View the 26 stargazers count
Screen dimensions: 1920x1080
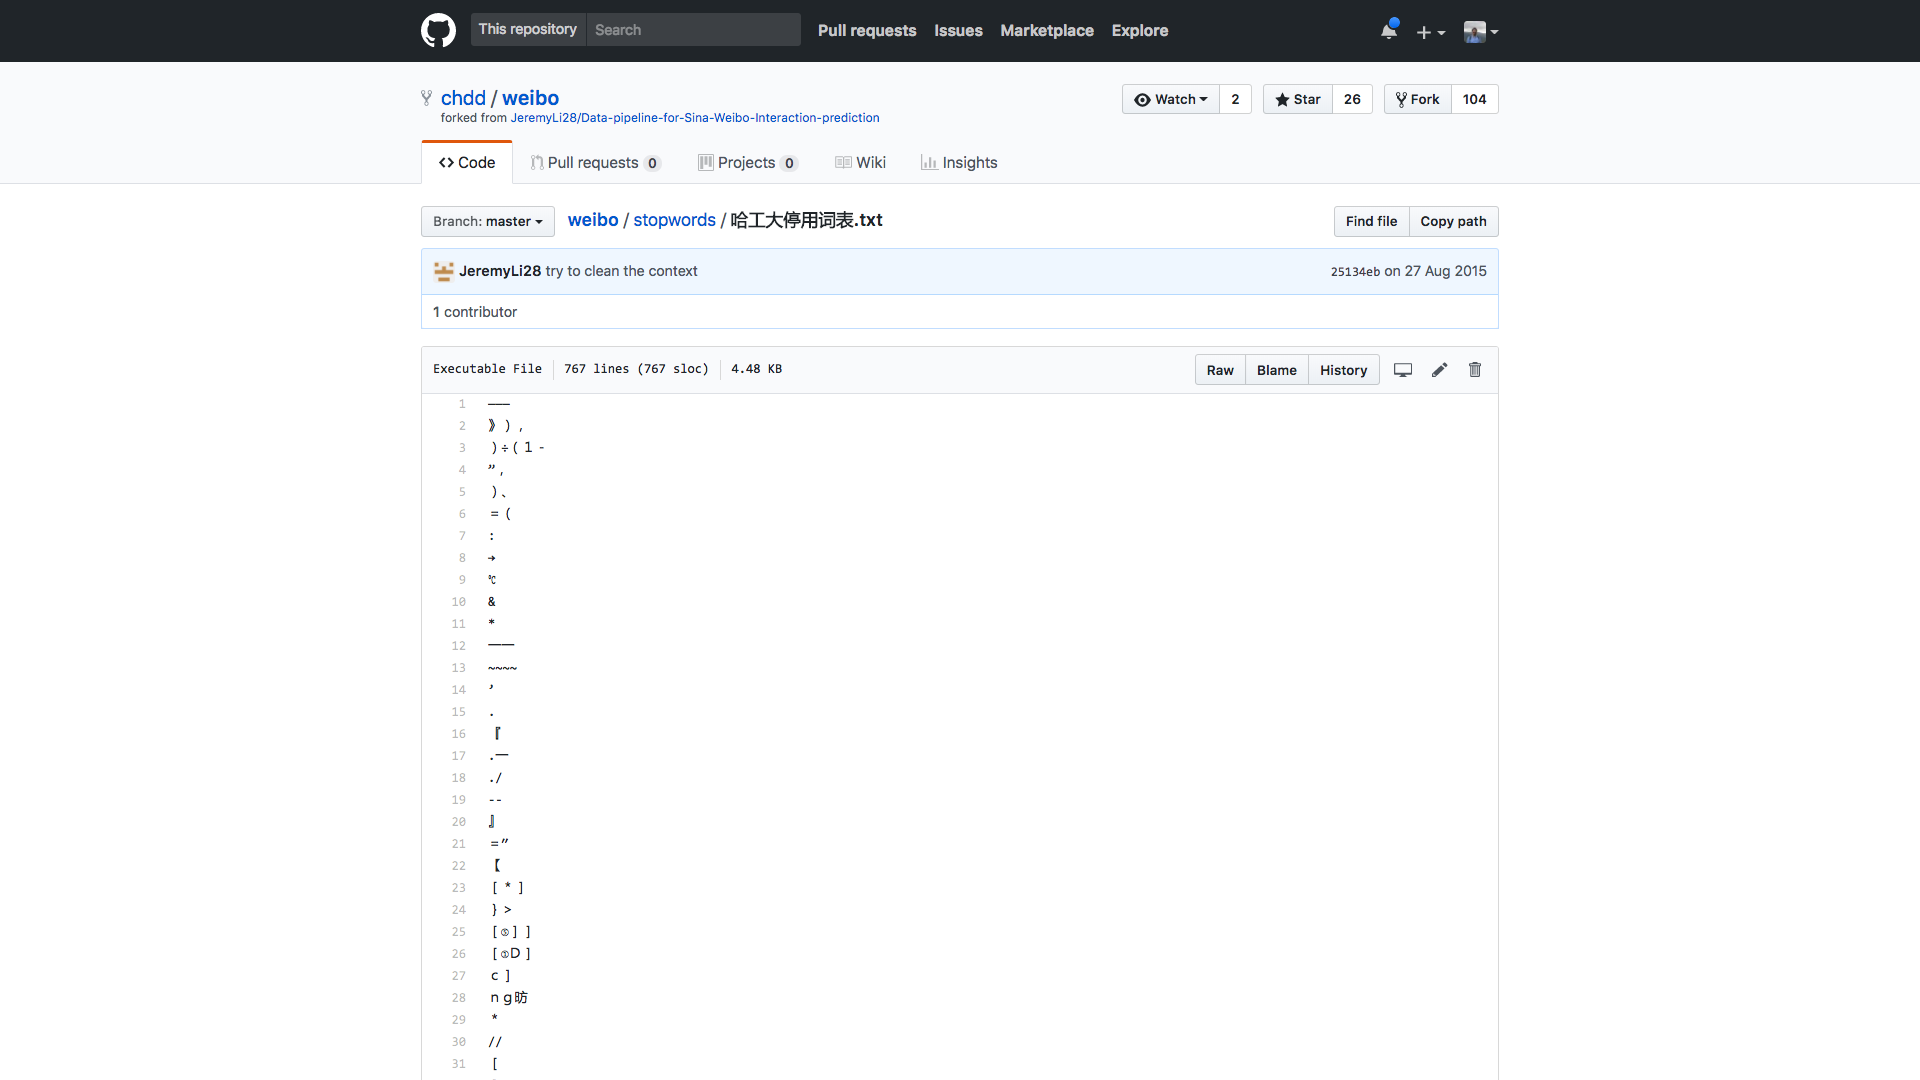[1352, 99]
